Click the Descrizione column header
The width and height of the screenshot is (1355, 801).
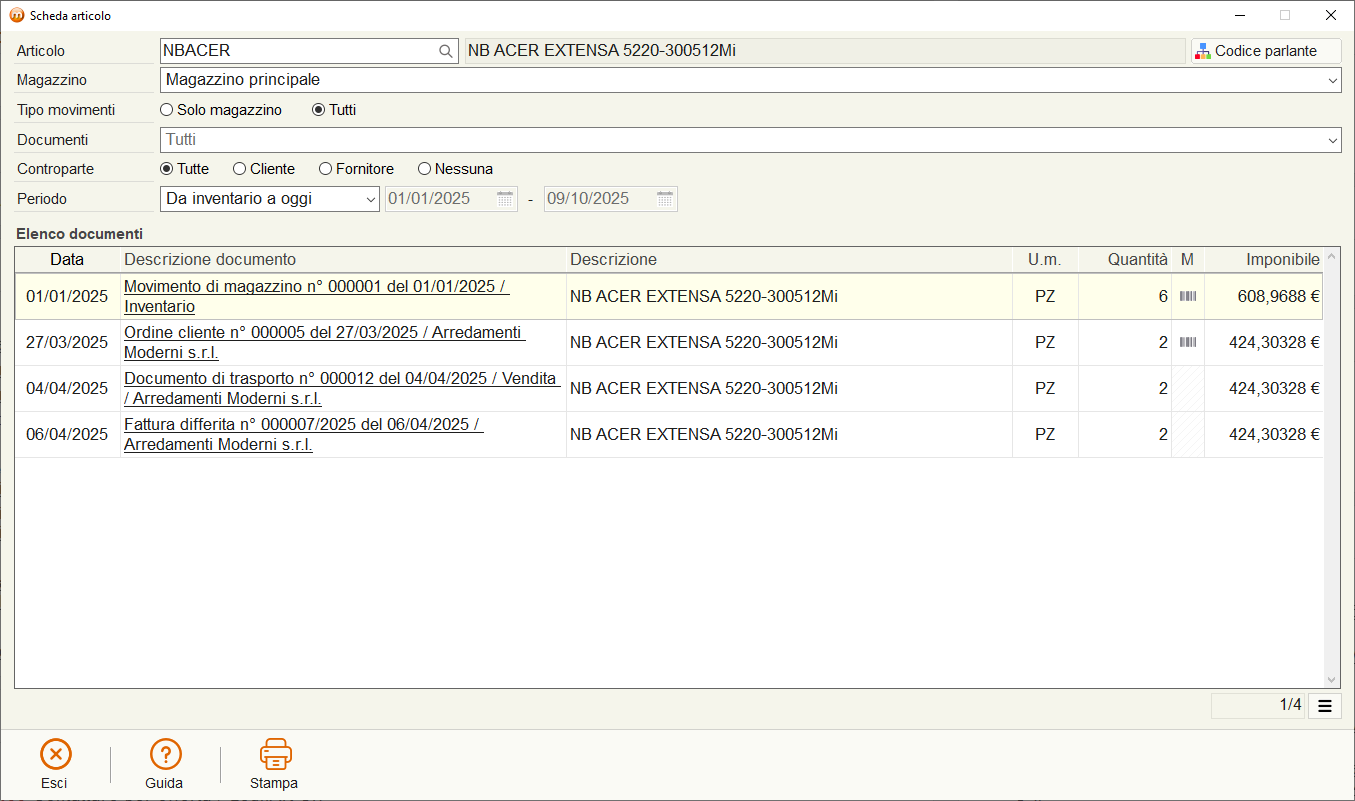[x=789, y=259]
